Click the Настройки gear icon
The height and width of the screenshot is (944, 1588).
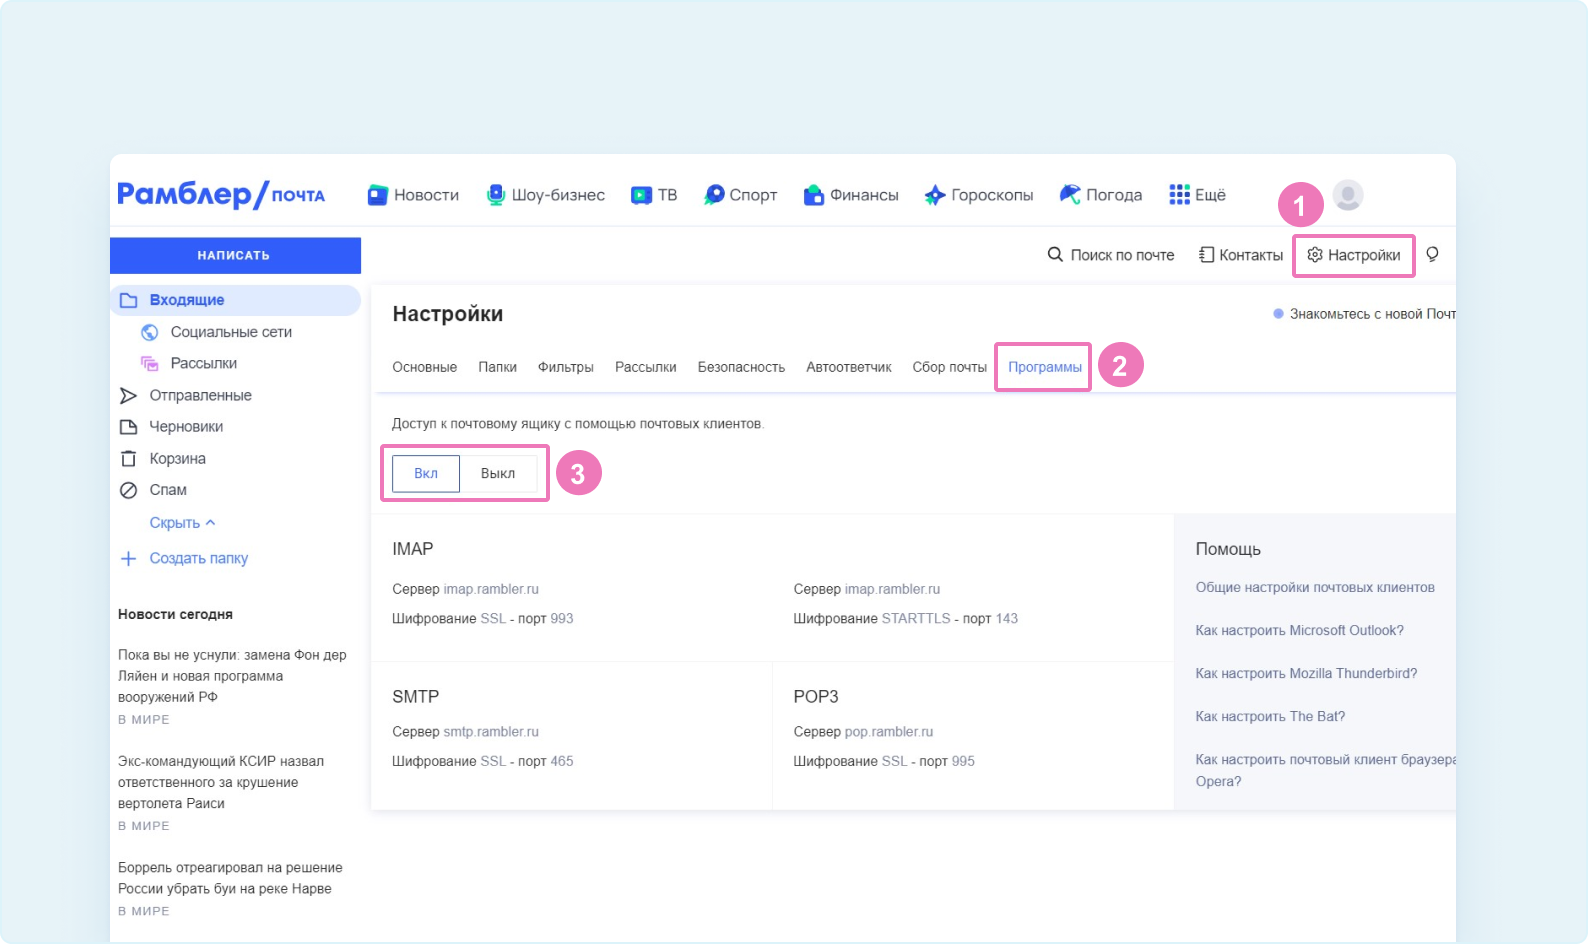(1315, 255)
